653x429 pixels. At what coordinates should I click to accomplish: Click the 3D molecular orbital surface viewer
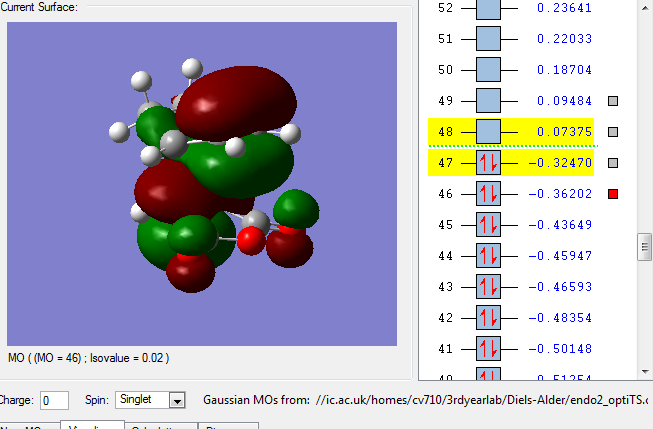tap(202, 184)
